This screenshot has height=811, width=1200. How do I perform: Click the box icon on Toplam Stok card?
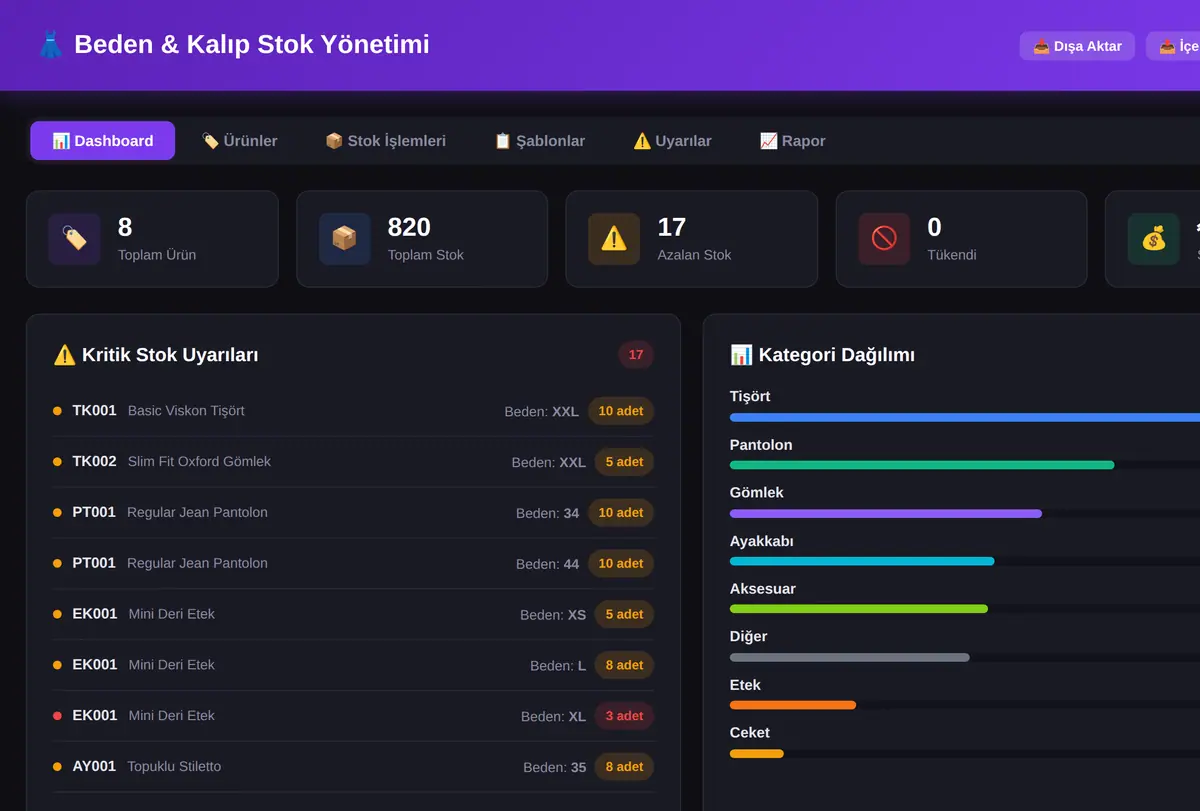pyautogui.click(x=344, y=239)
